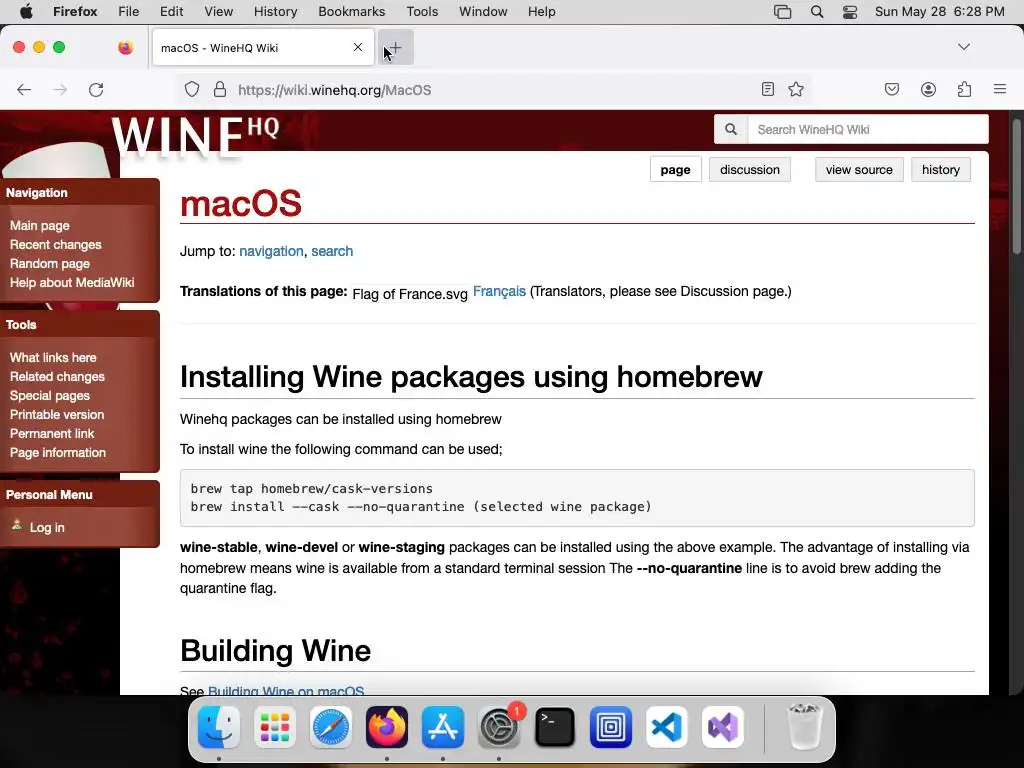The width and height of the screenshot is (1024, 768).
Task: Open the extensions puzzle icon
Action: pyautogui.click(x=964, y=89)
